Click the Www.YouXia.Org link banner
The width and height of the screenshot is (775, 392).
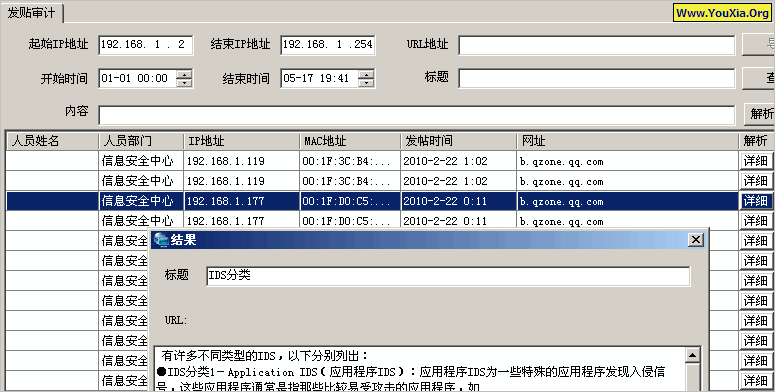point(723,13)
